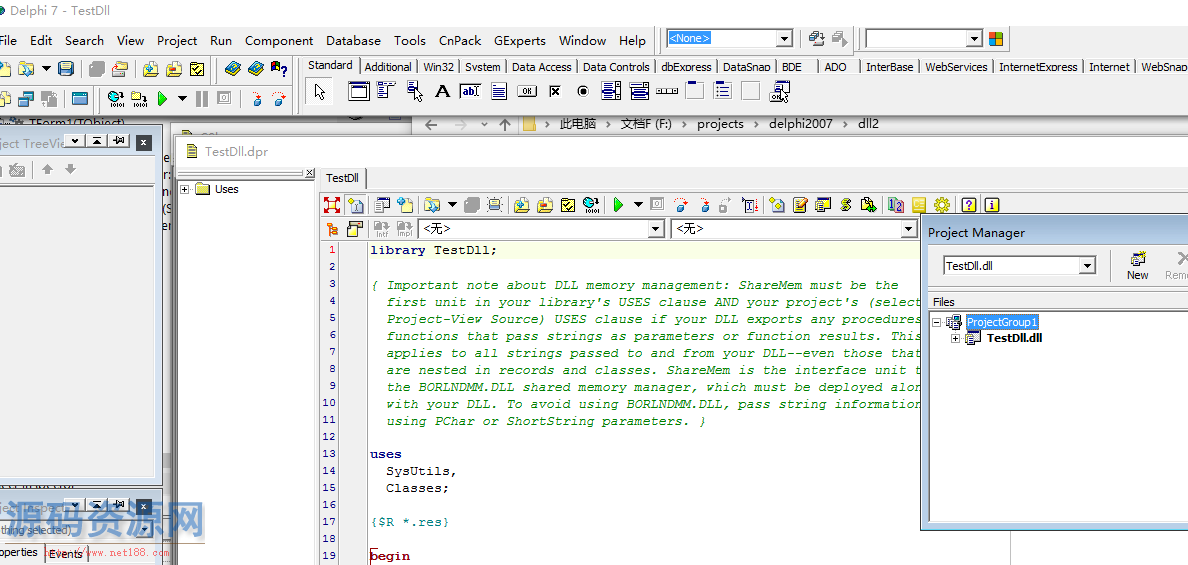Click the 'library TestDll;' code line

(x=433, y=250)
